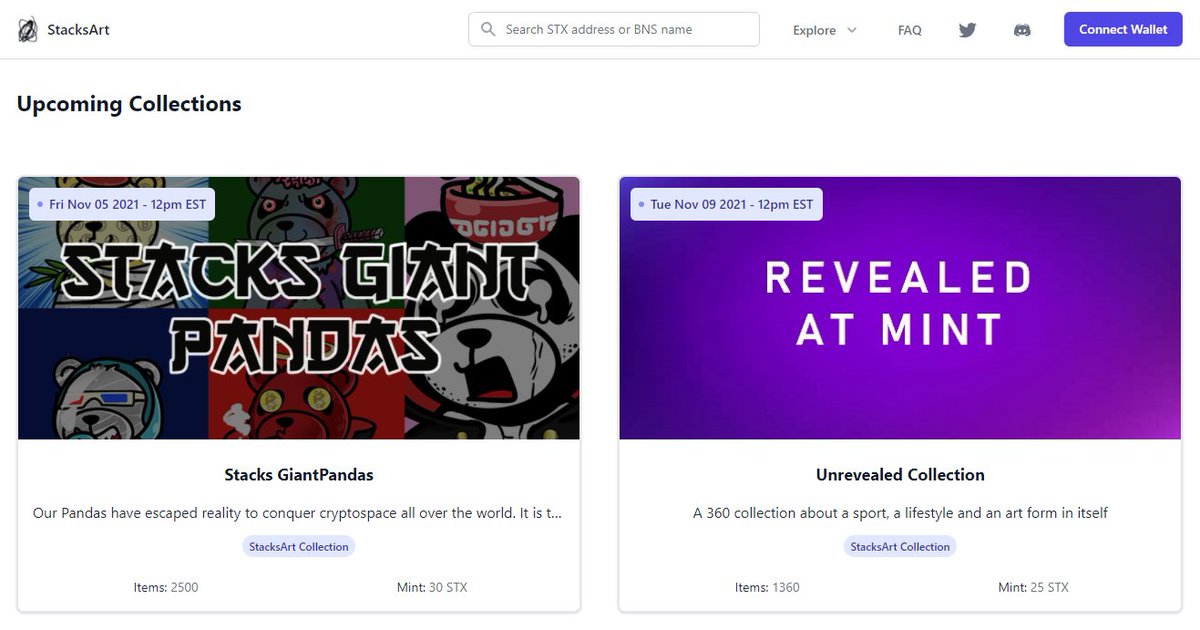Image resolution: width=1200 pixels, height=630 pixels.
Task: Click the search magnifier icon
Action: (x=488, y=30)
